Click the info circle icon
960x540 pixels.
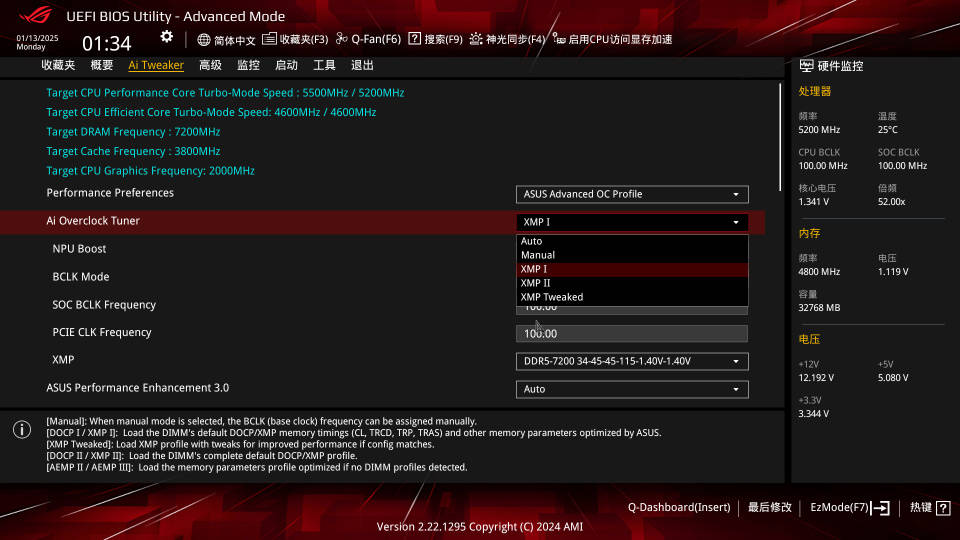tap(22, 429)
